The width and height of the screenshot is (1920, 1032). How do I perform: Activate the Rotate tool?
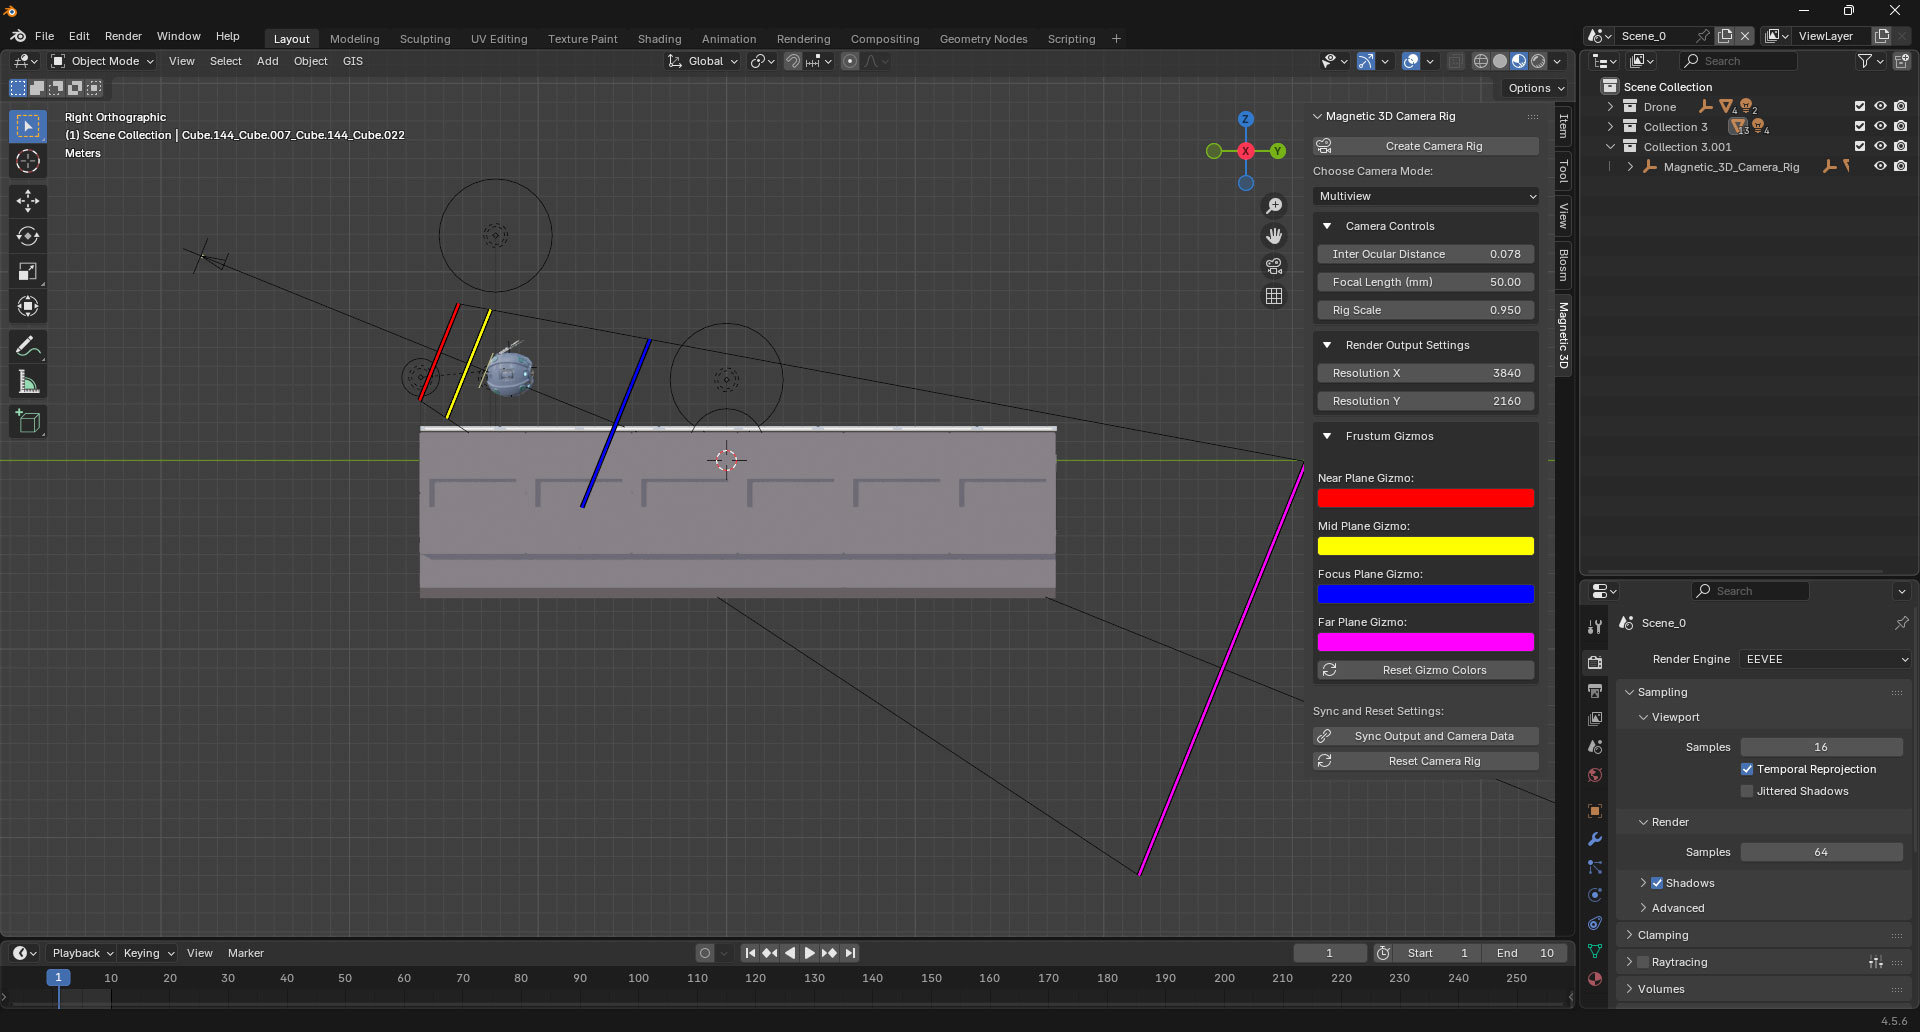pos(28,236)
